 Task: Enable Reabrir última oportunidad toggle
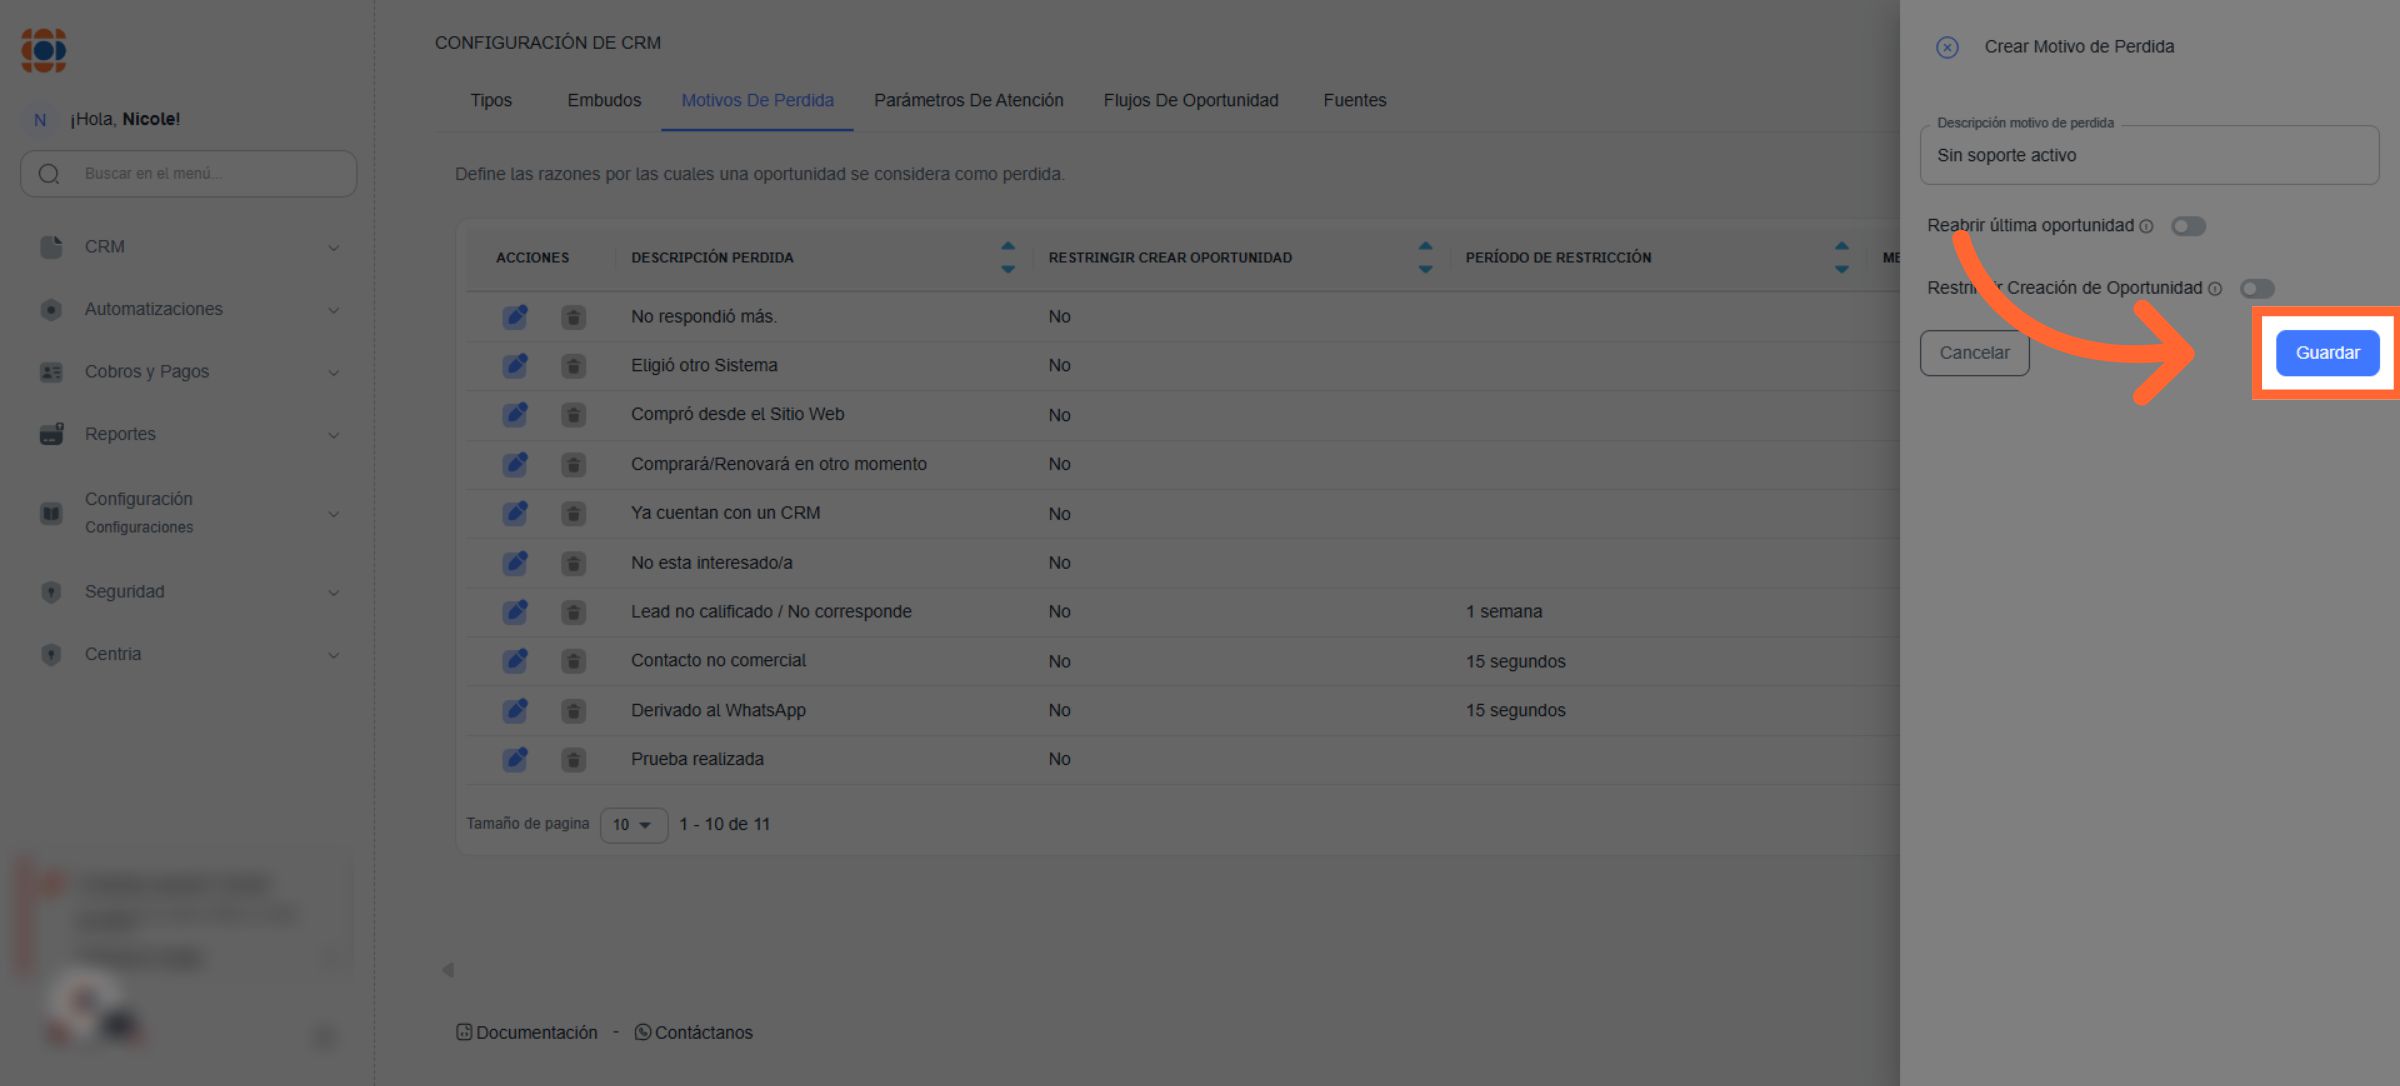point(2188,227)
